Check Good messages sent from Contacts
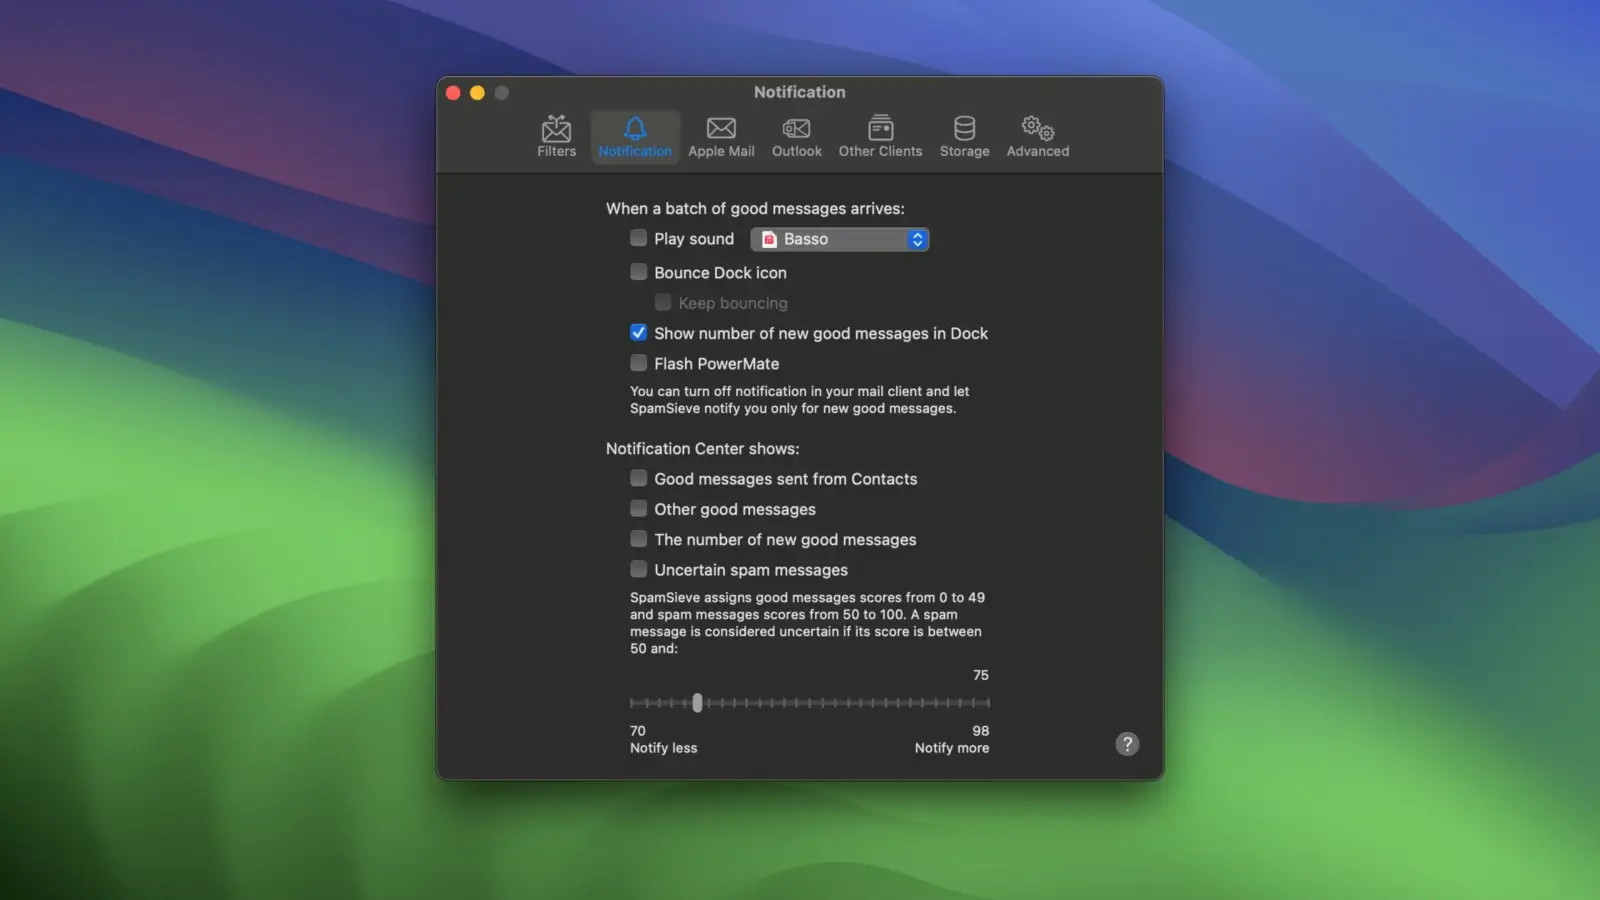 tap(638, 478)
